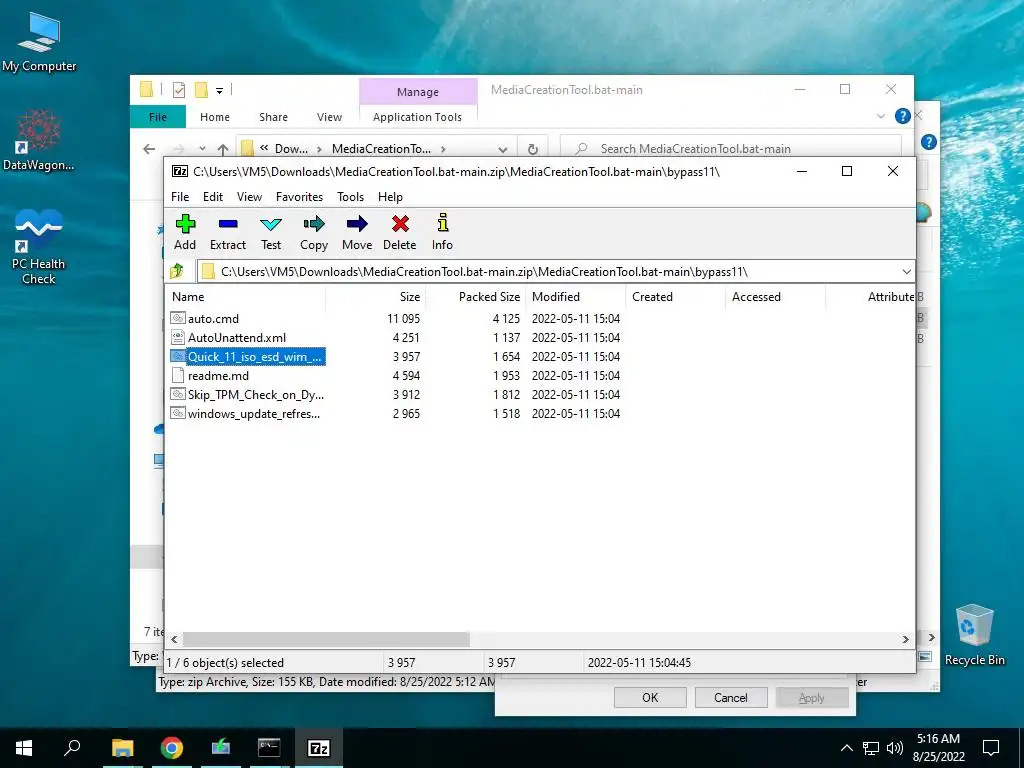Open the Windows Start menu
This screenshot has width=1024, height=768.
(x=24, y=748)
